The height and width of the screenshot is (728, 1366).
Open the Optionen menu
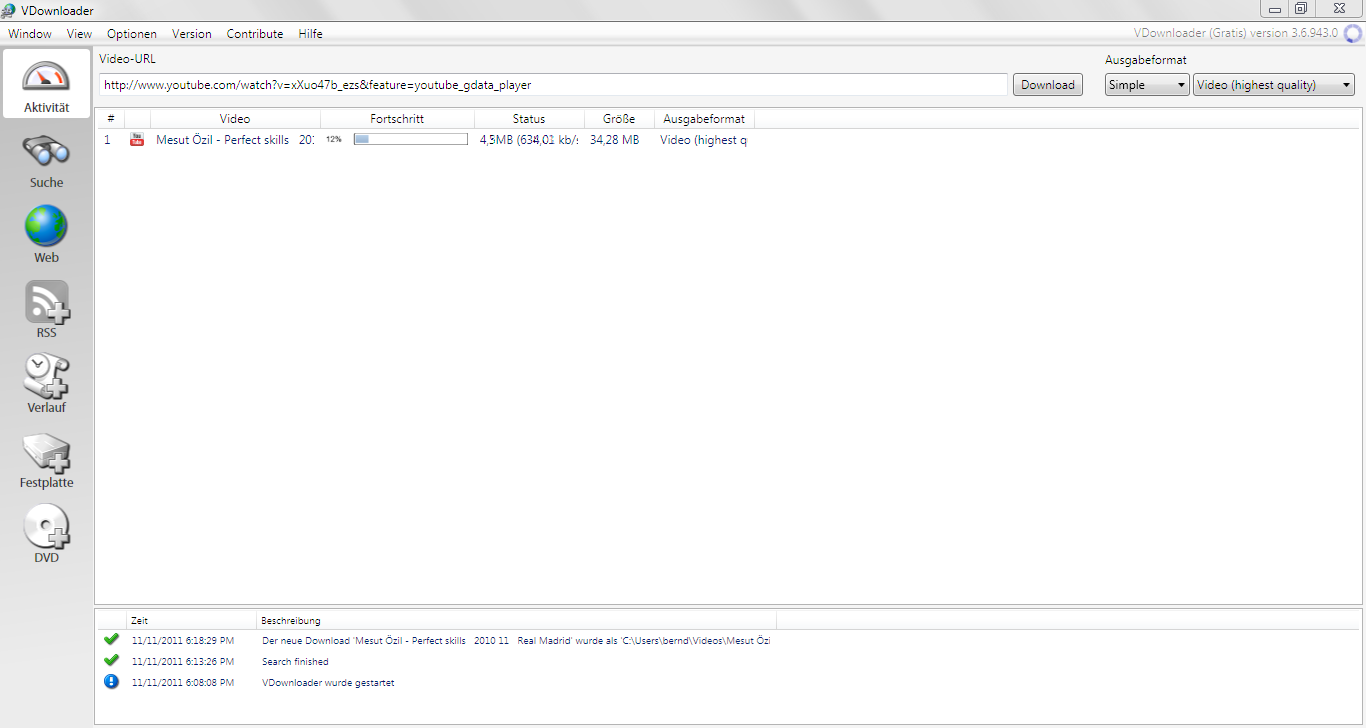click(x=131, y=33)
